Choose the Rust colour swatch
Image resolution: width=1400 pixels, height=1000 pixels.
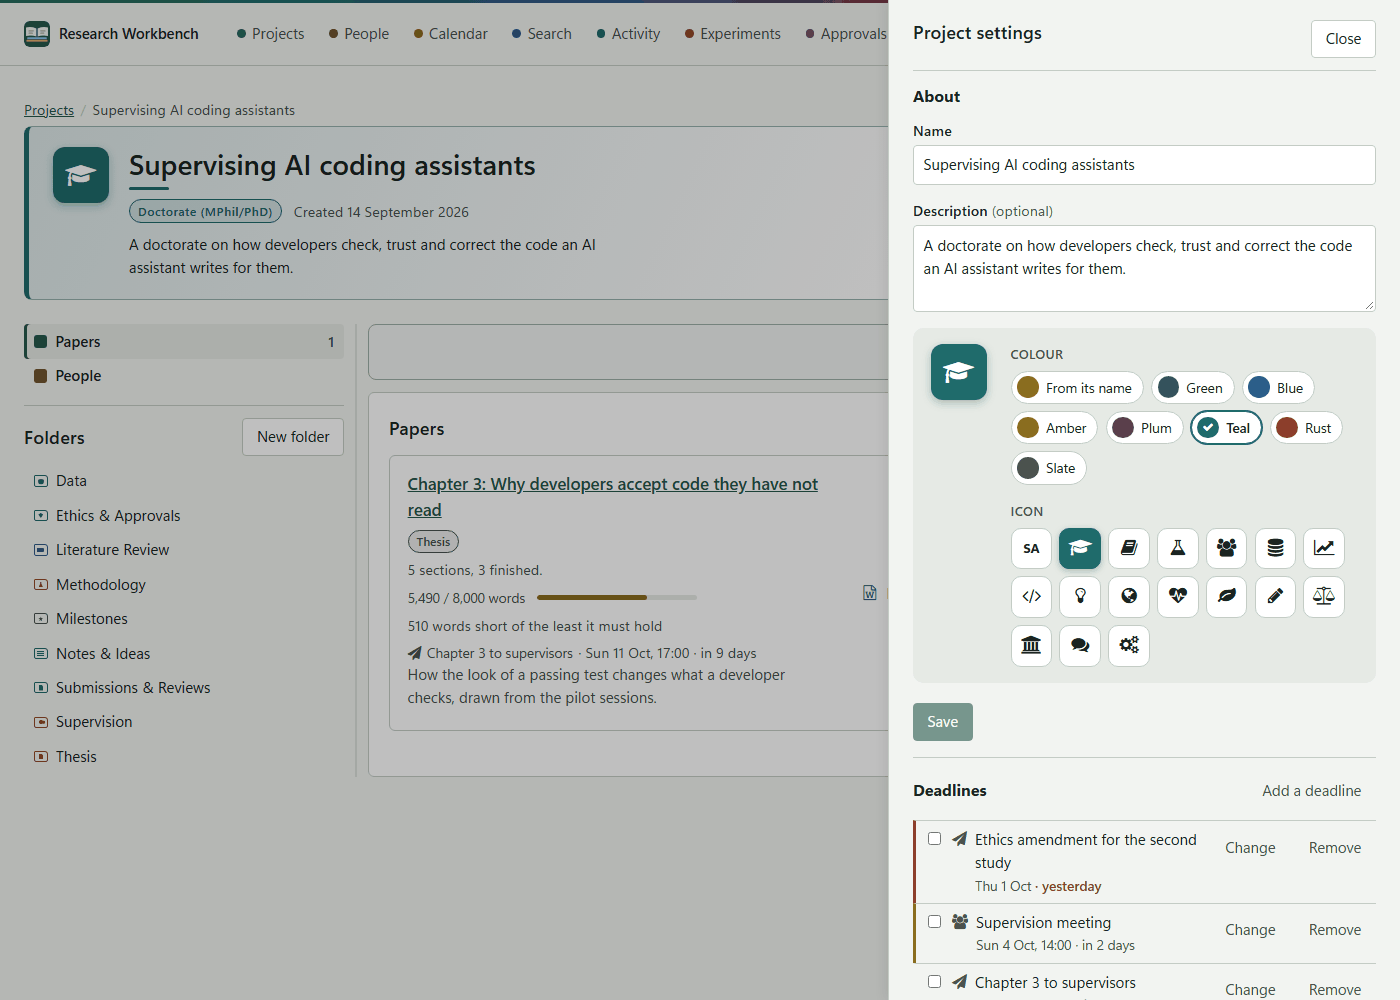pos(1306,428)
